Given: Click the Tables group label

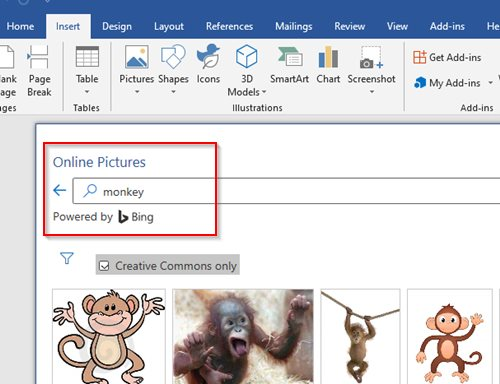Looking at the screenshot, I should point(86,108).
